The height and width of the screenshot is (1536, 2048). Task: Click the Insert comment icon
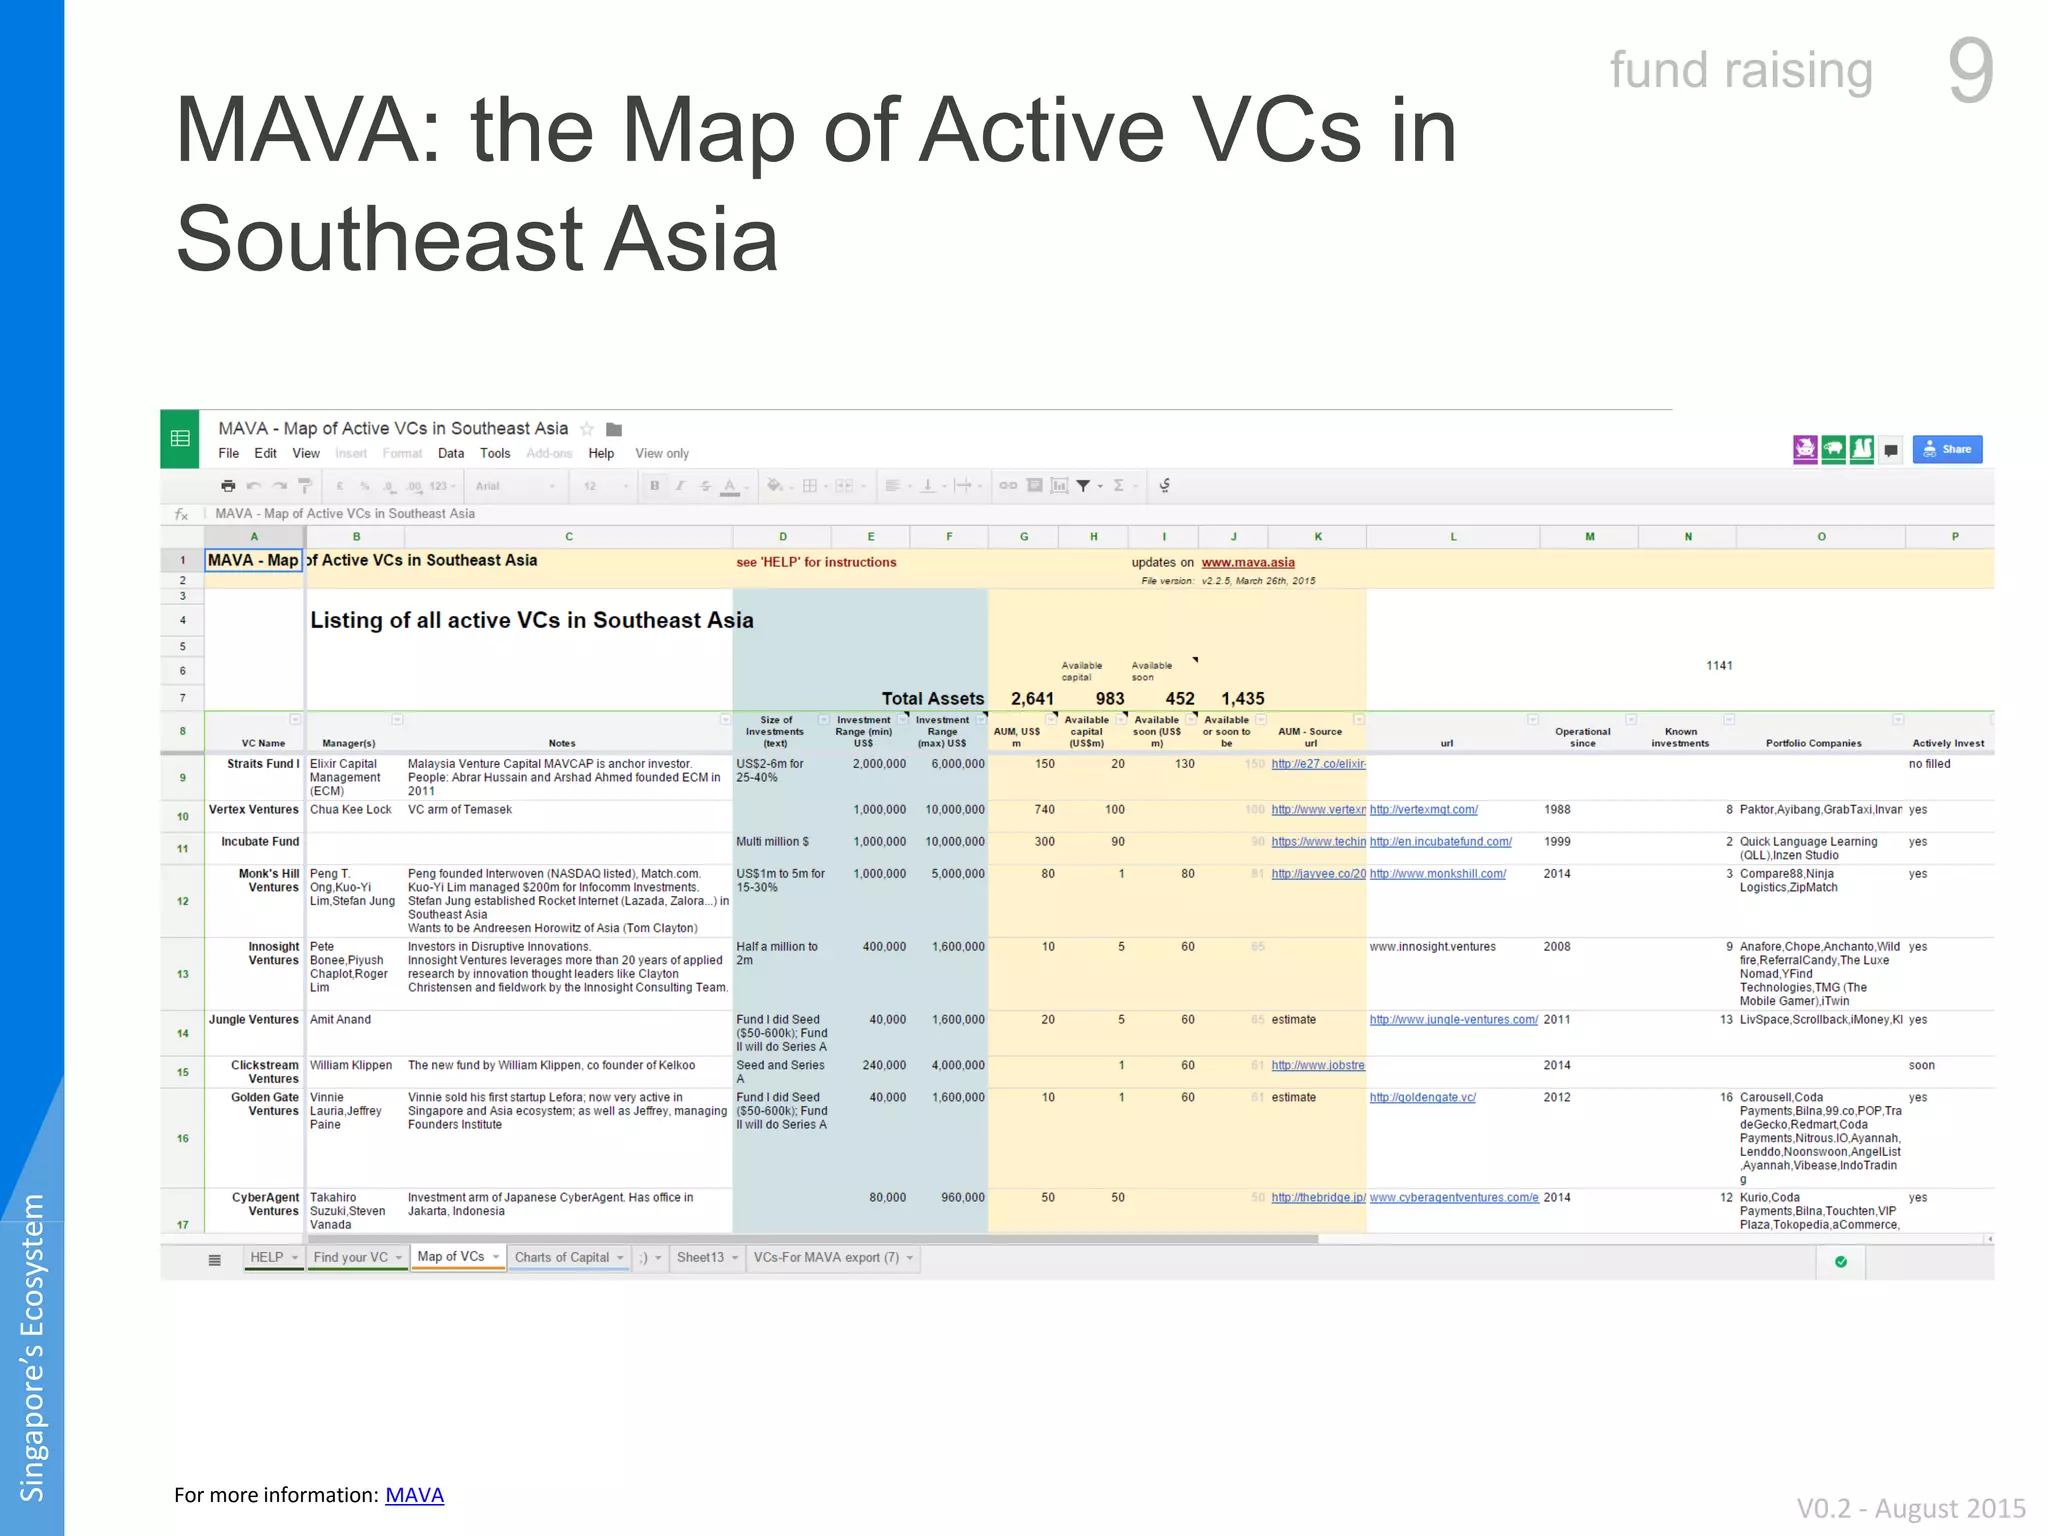[1034, 486]
